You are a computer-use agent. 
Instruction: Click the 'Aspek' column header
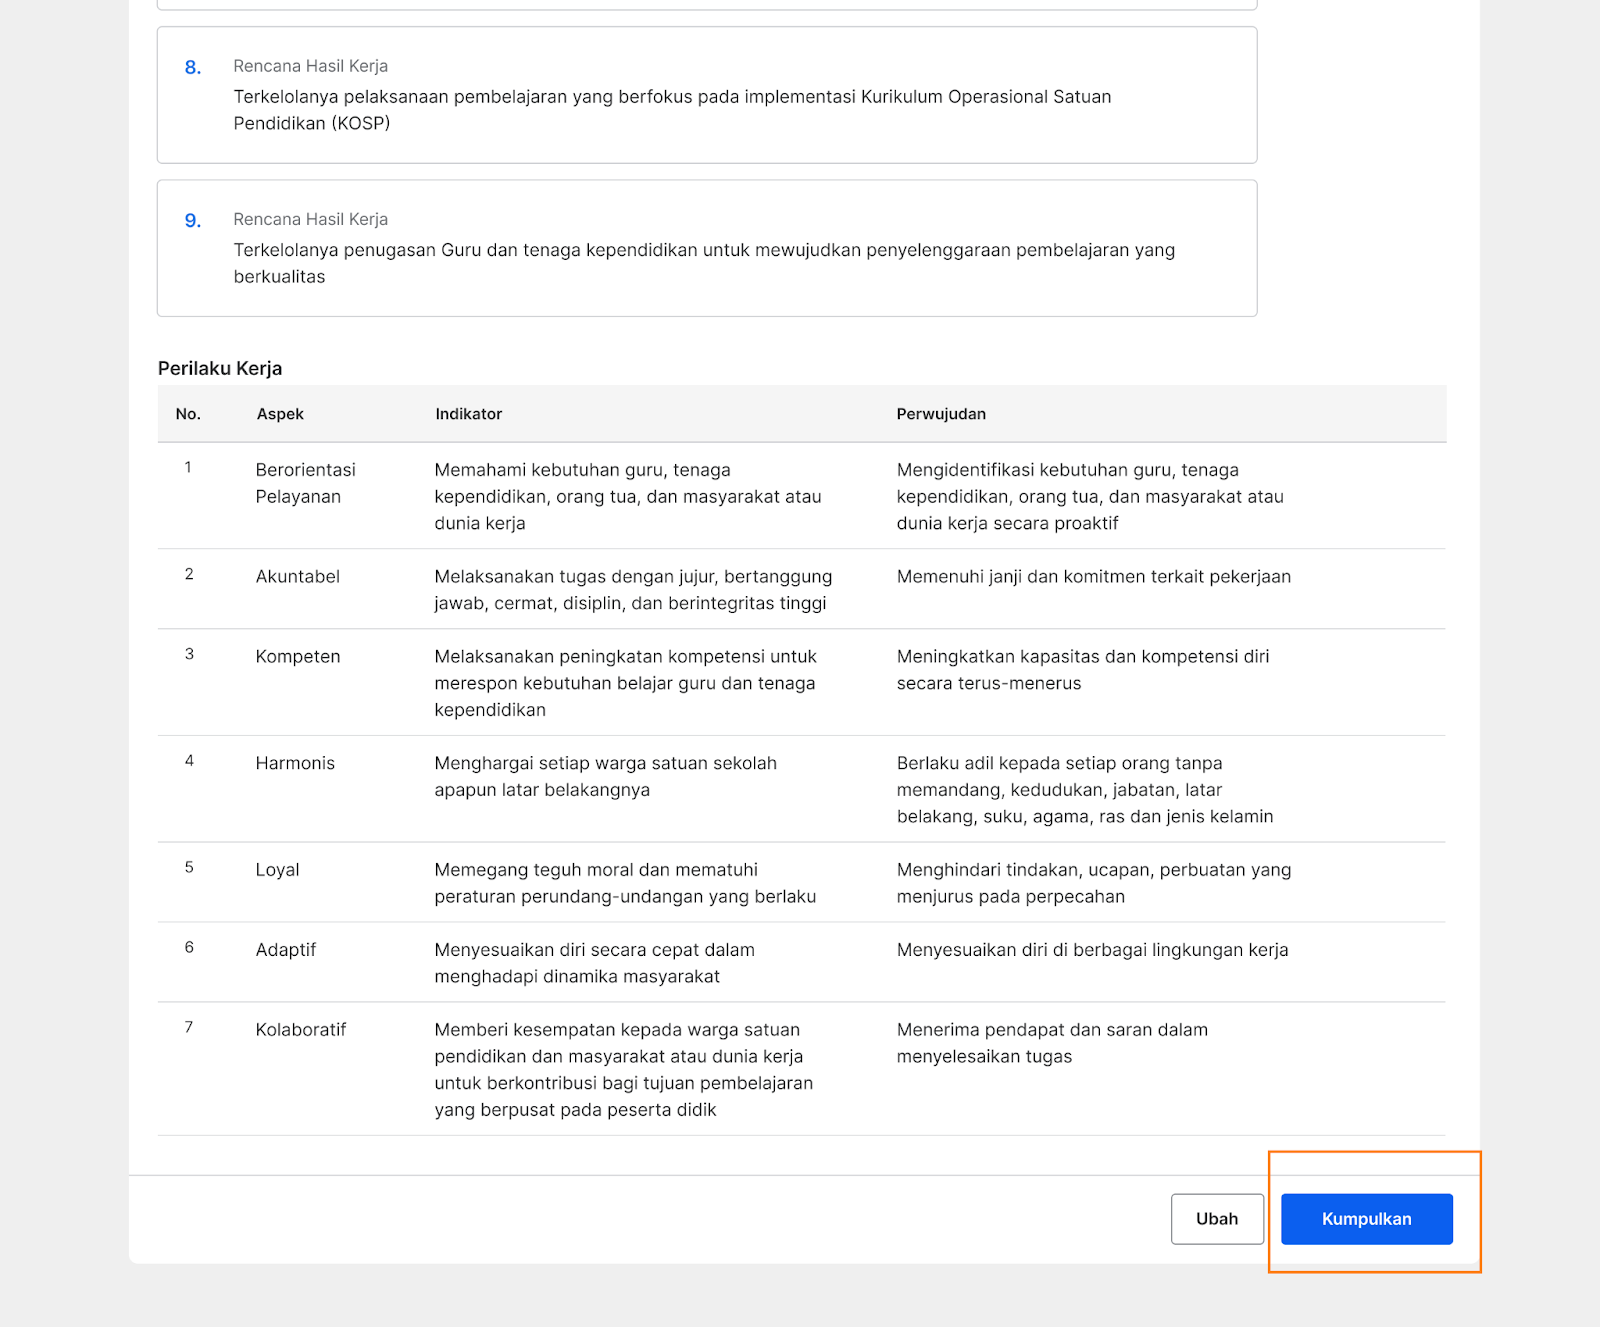280,414
